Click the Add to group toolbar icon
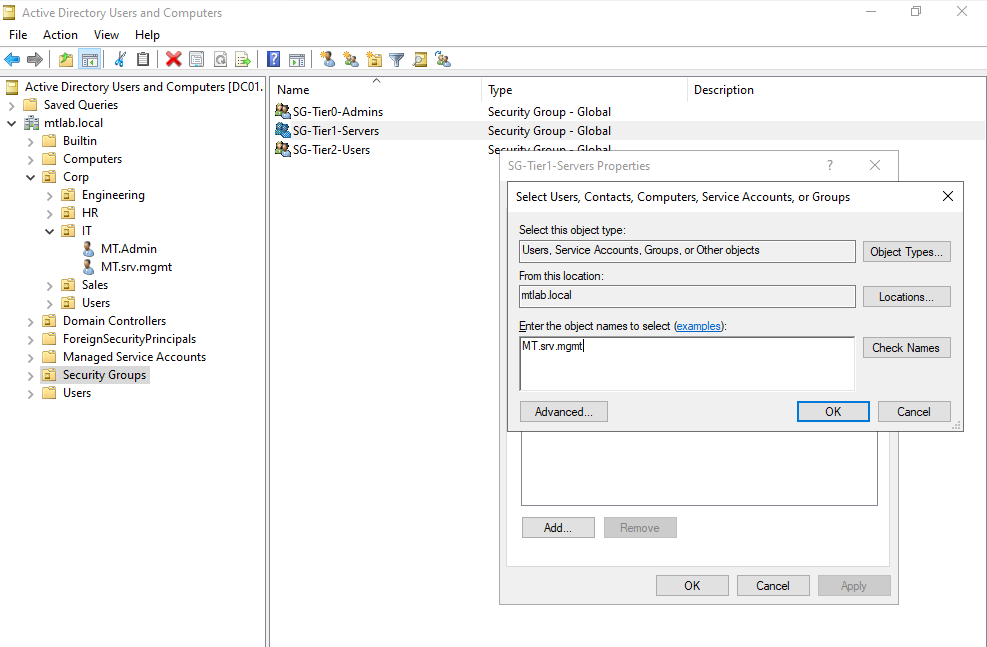This screenshot has height=647, width=987. click(x=443, y=60)
